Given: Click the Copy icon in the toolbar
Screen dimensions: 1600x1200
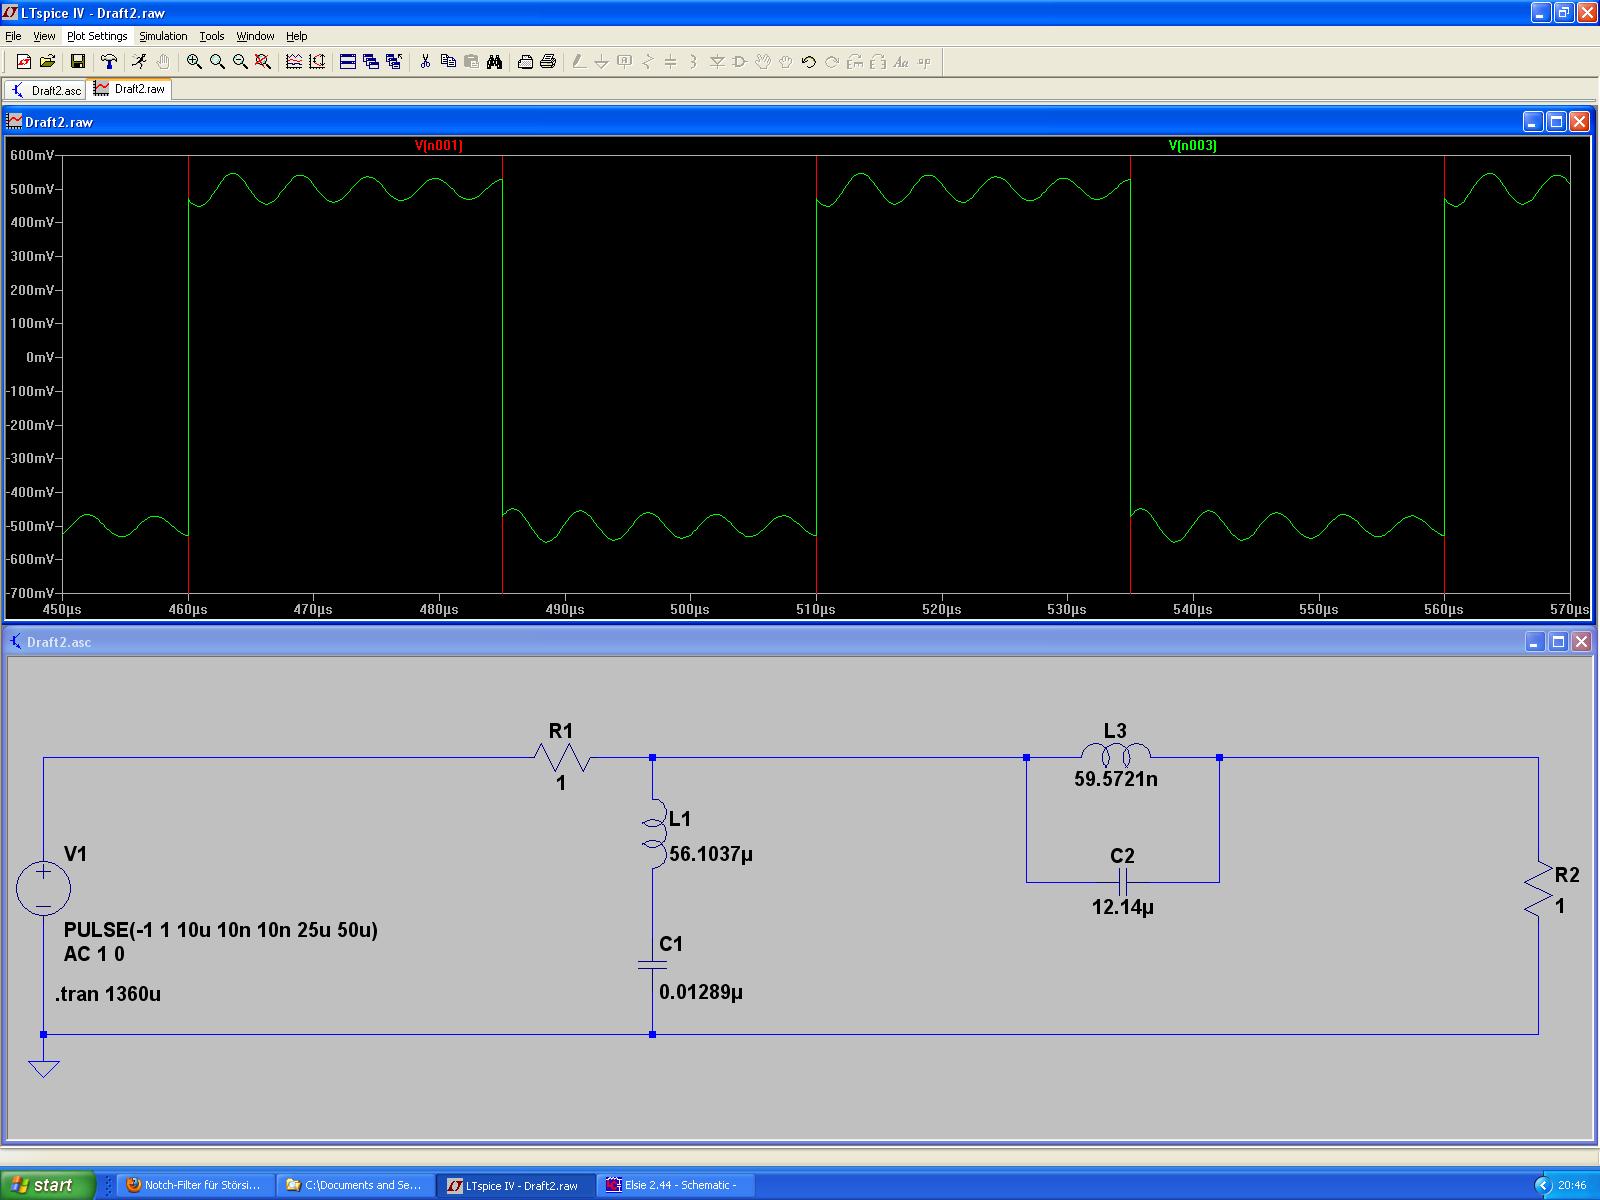Looking at the screenshot, I should coord(448,62).
